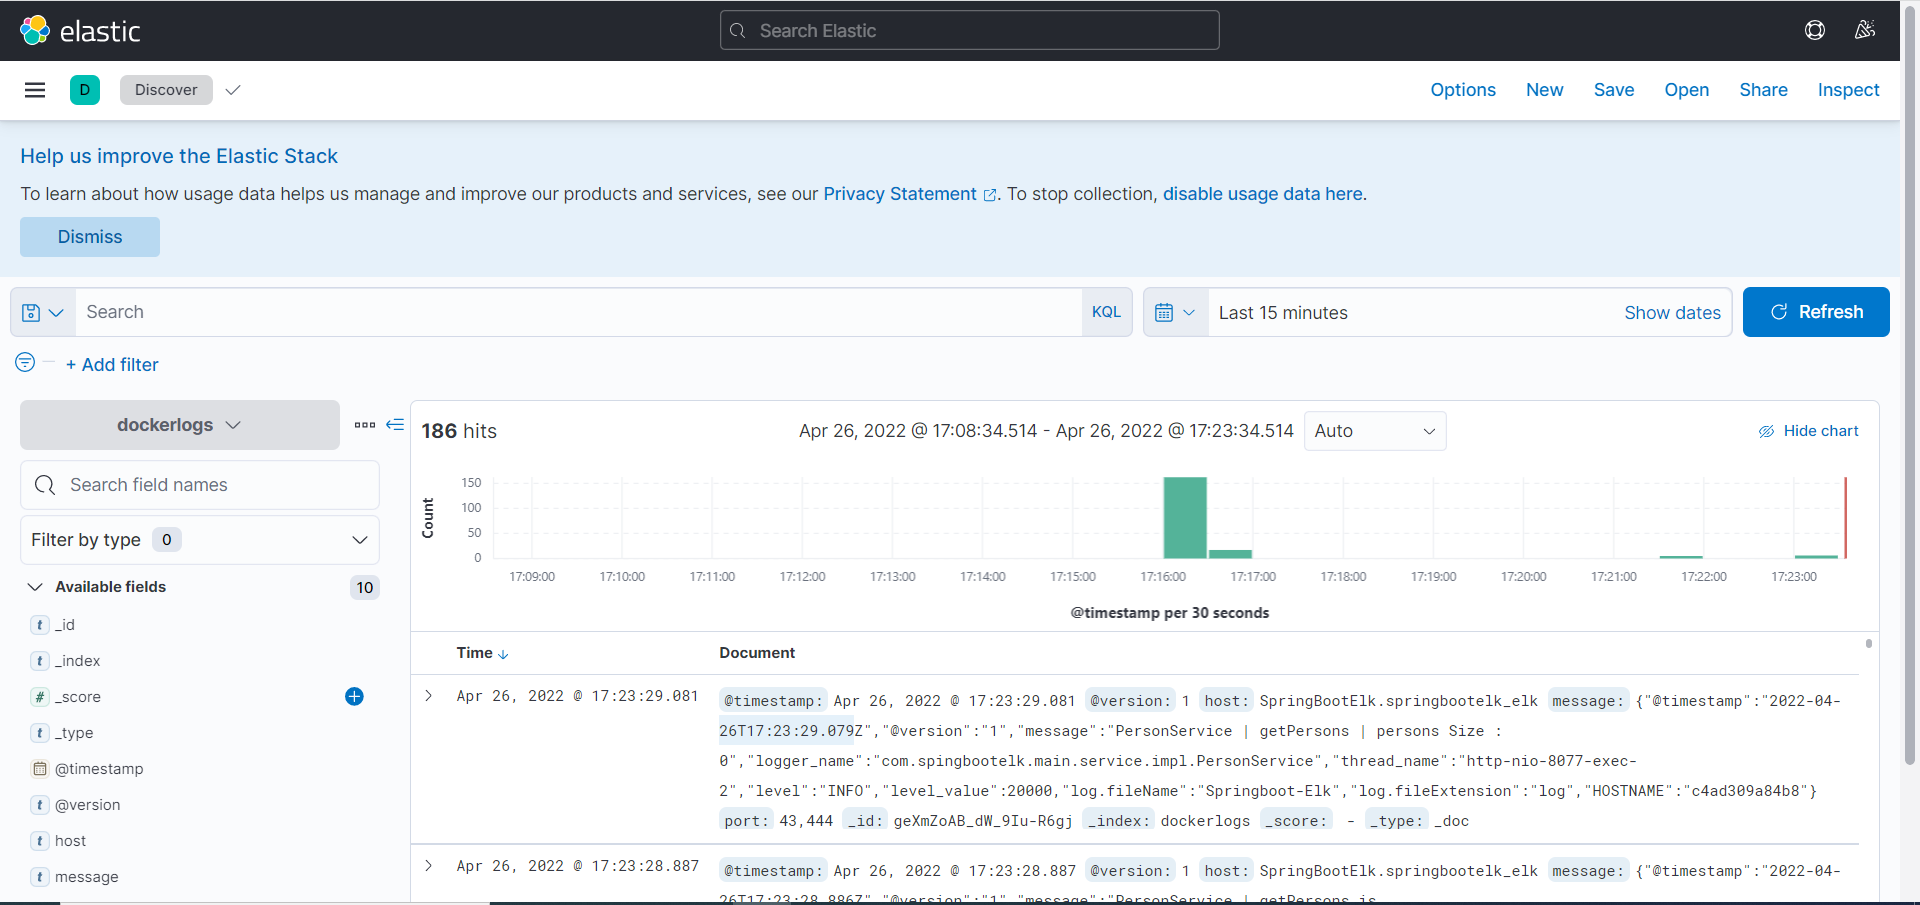1920x905 pixels.
Task: Click the external link icon by Privacy Statement
Action: 990,195
